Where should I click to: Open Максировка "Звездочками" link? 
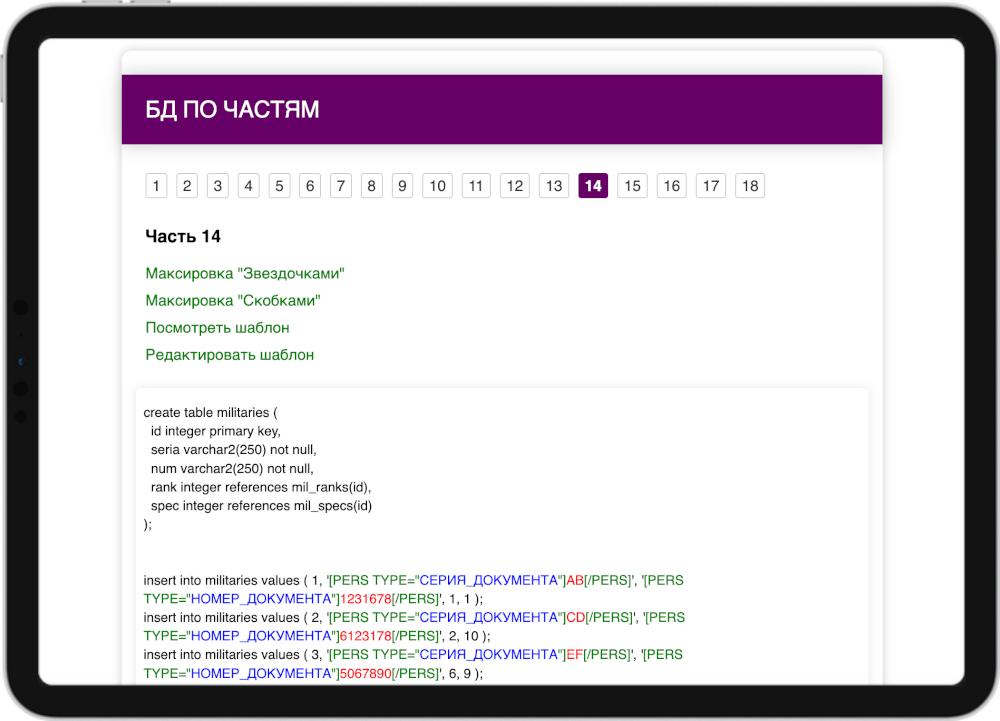point(245,274)
